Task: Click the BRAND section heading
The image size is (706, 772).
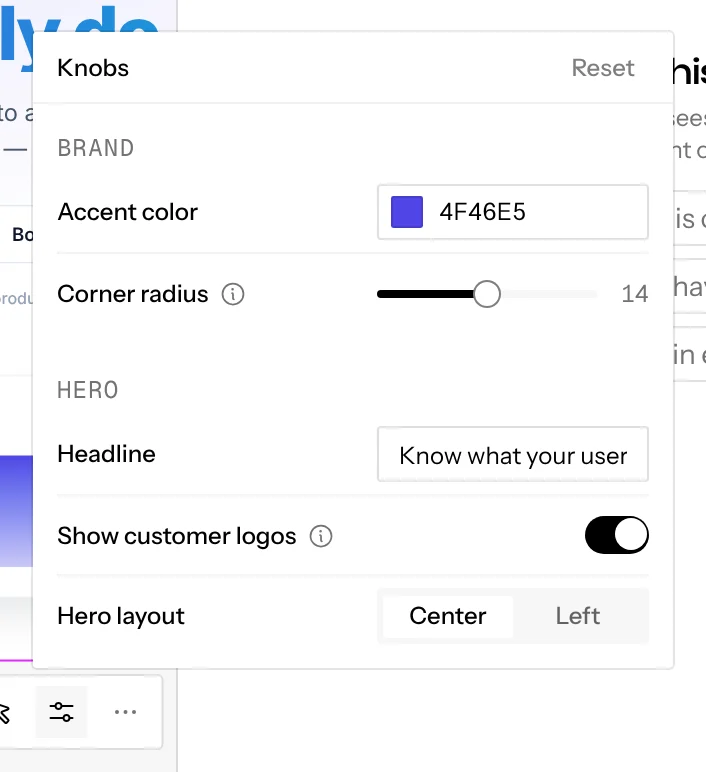Action: 96,148
